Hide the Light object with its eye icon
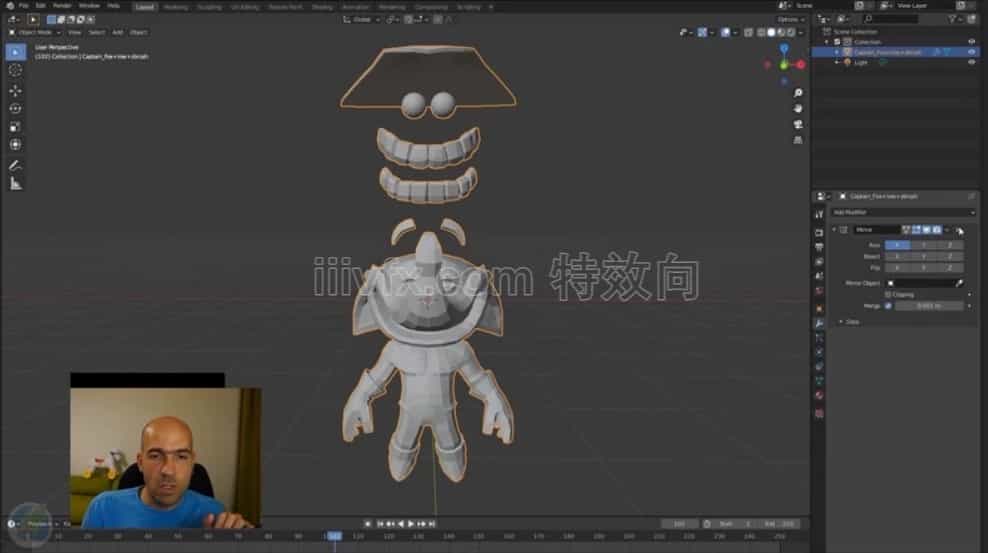This screenshot has height=553, width=988. coord(972,62)
